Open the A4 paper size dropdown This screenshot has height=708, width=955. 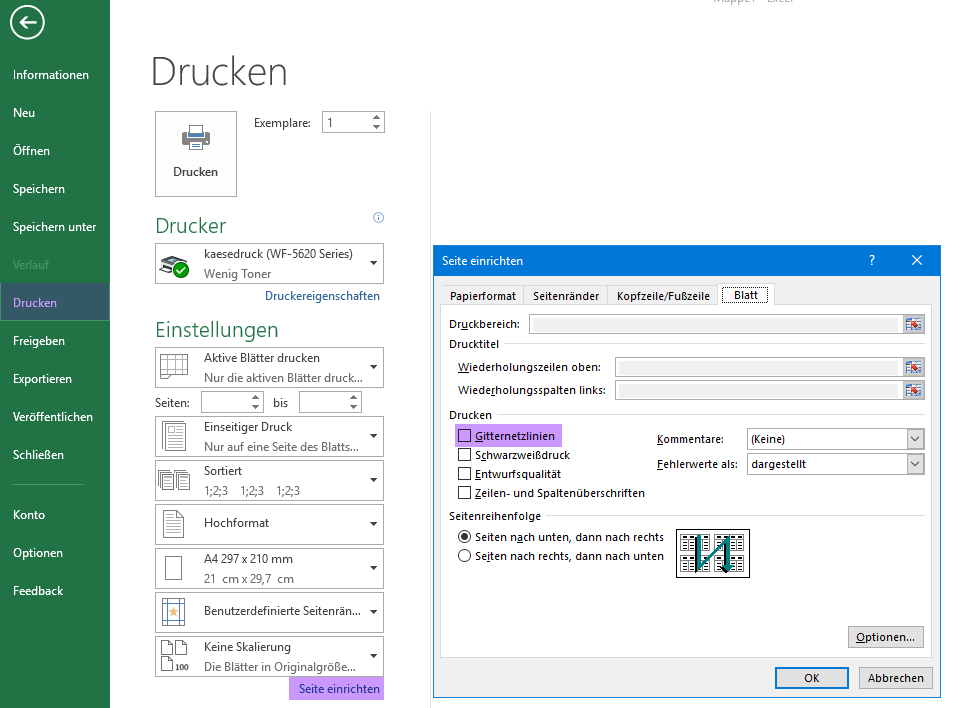point(373,568)
